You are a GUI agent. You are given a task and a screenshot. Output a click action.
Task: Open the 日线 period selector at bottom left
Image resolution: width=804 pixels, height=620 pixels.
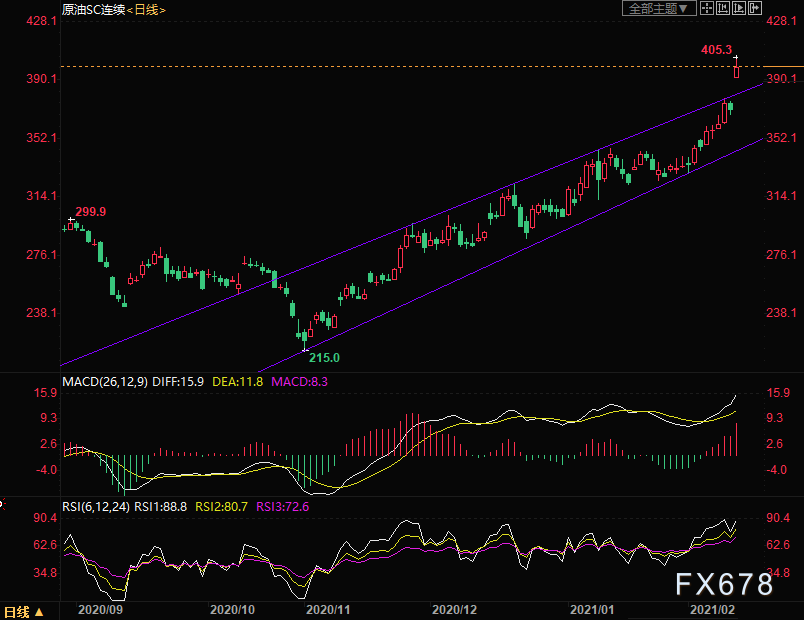[x=24, y=612]
